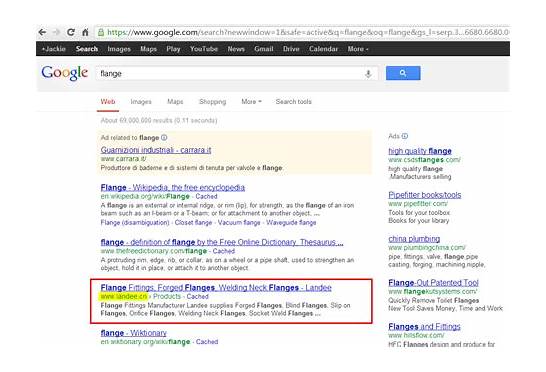This screenshot has width=546, height=372.
Task: Open Drive in the black bar
Action: (291, 49)
